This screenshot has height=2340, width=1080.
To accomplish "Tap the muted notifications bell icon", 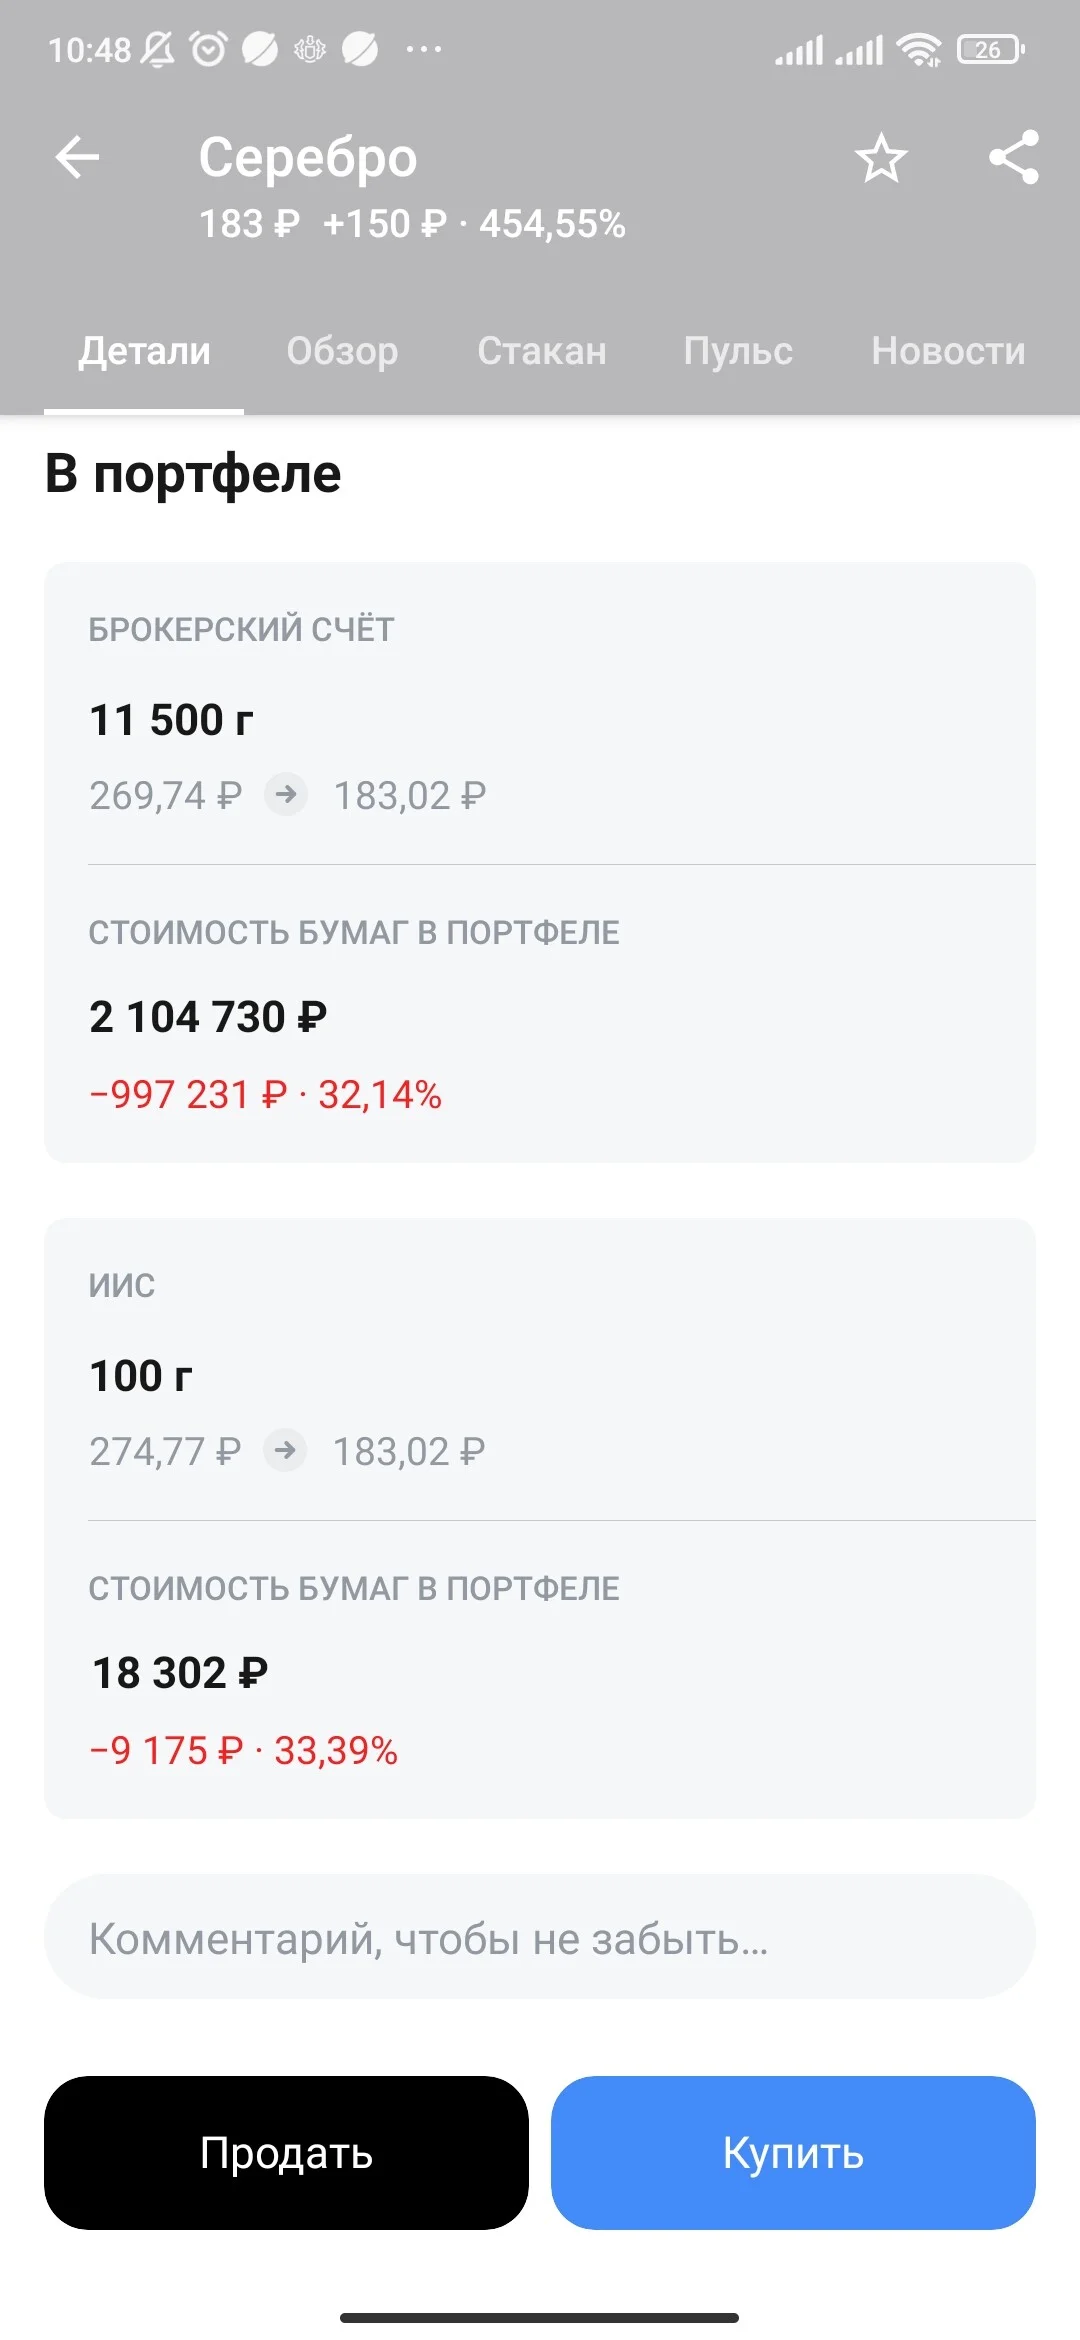I will click(157, 49).
